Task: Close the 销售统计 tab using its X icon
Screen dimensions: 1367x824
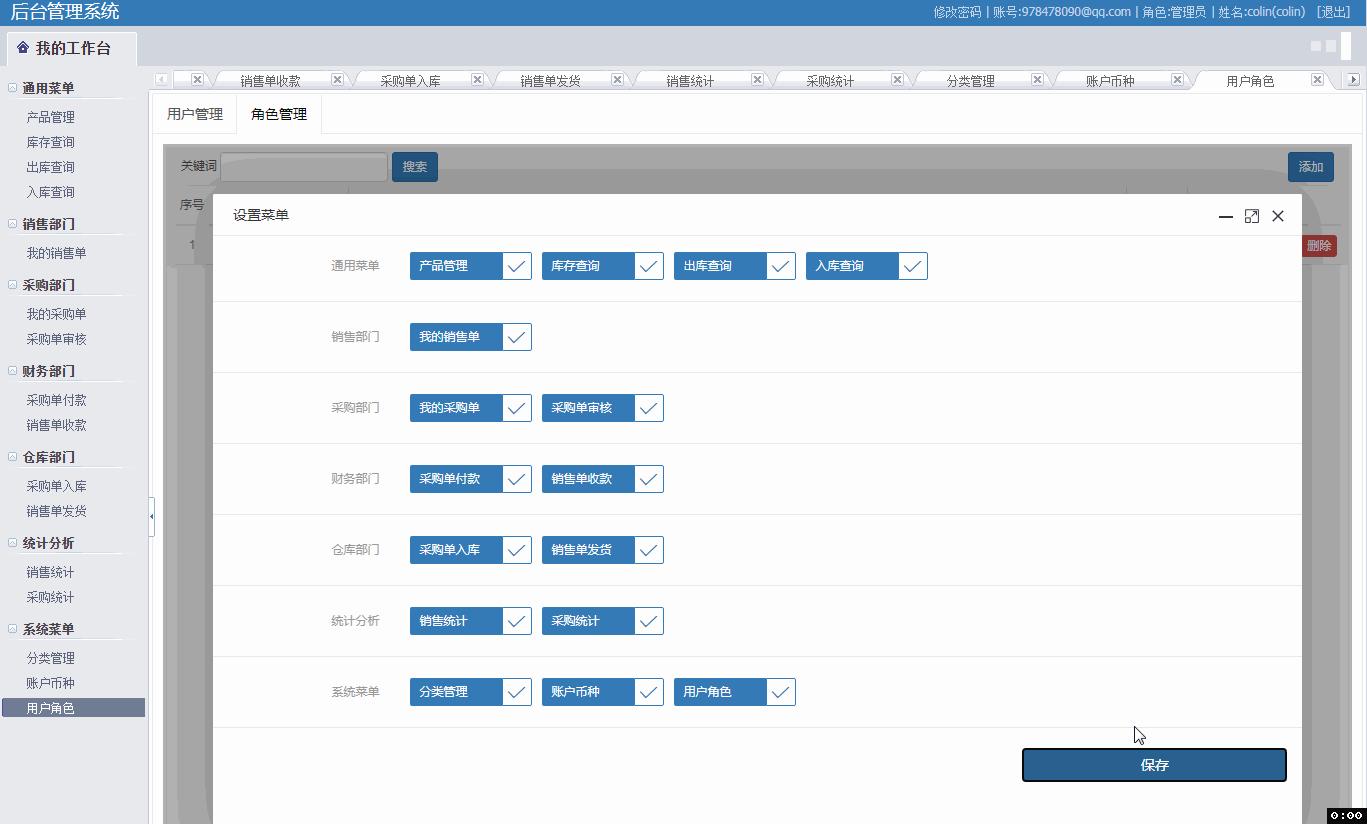Action: pos(757,80)
